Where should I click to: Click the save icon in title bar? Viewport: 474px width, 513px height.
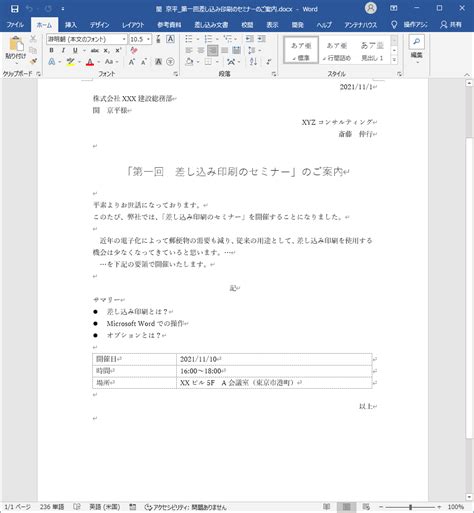point(15,9)
